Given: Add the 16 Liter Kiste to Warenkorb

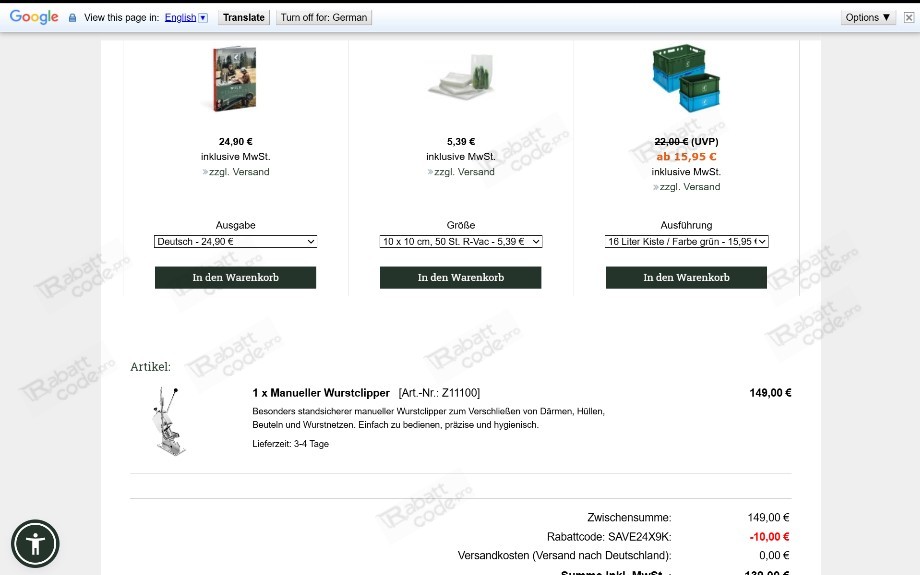Looking at the screenshot, I should pos(686,278).
